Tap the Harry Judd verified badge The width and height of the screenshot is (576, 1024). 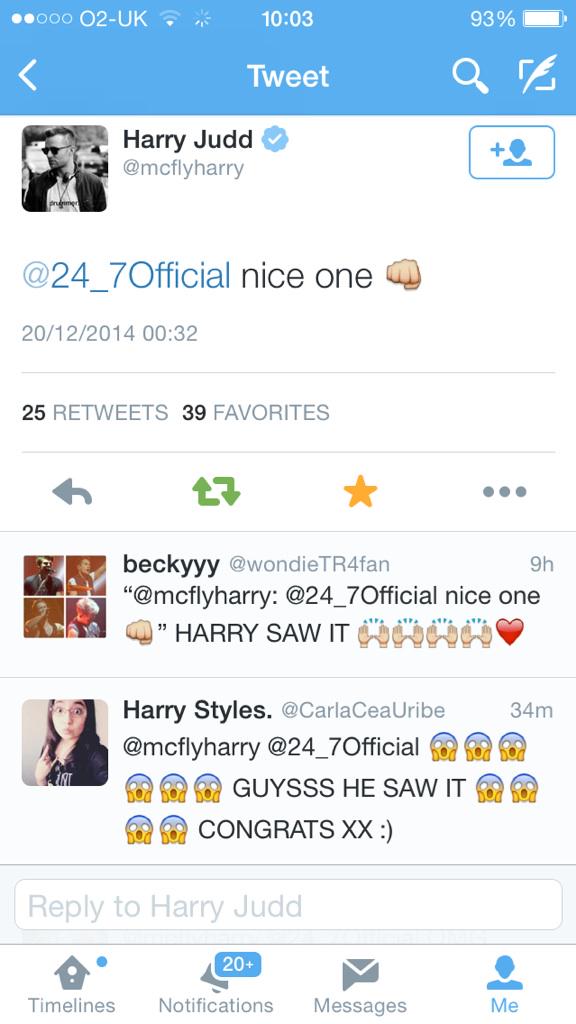[275, 139]
